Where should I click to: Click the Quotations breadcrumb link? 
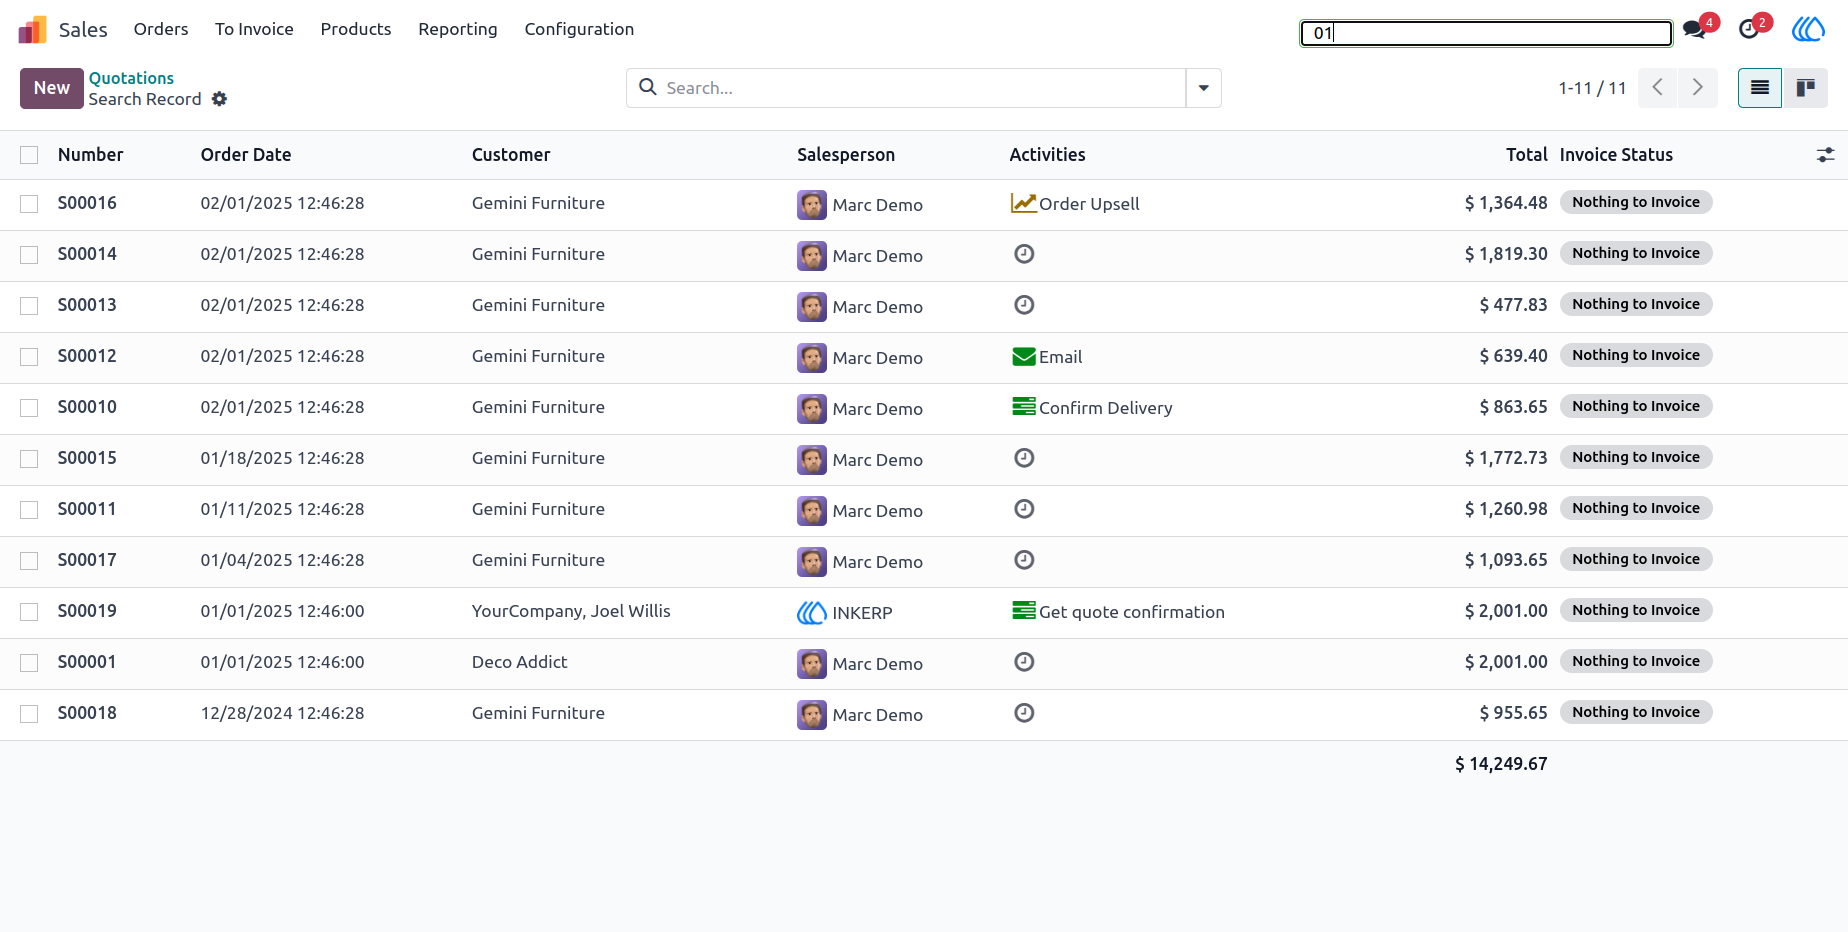tap(131, 78)
